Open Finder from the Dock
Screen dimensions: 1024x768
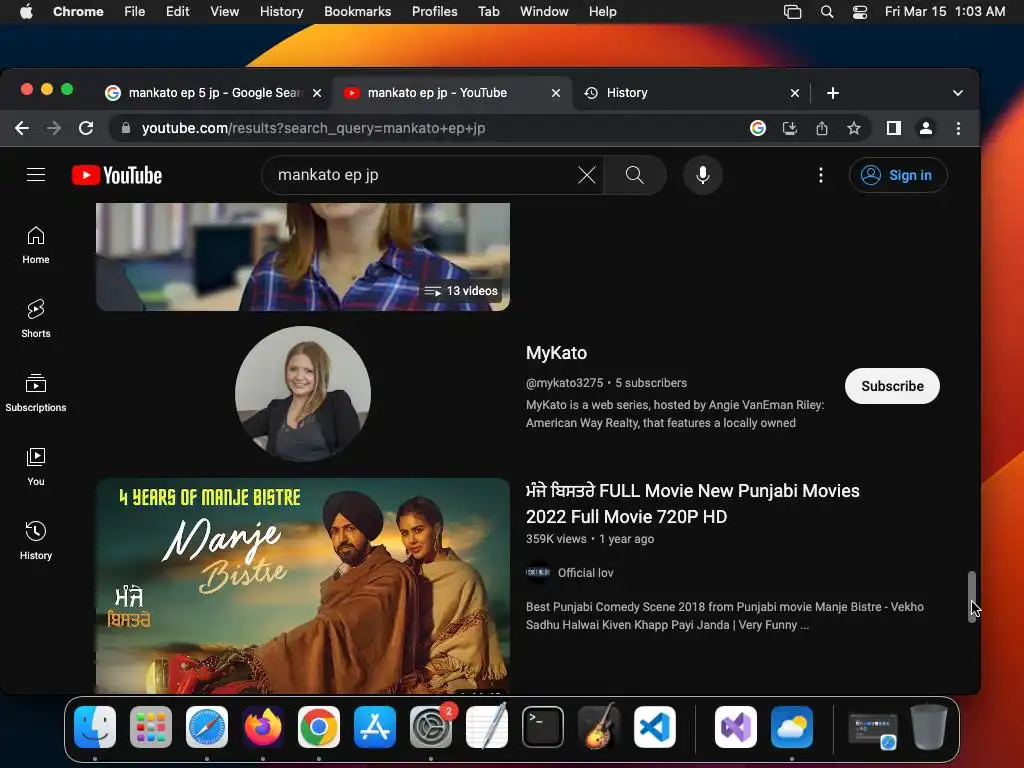pyautogui.click(x=95, y=727)
